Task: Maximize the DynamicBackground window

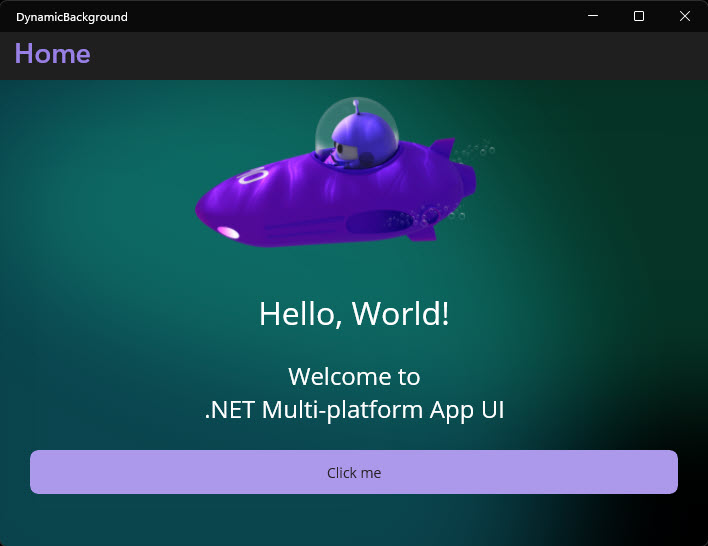Action: [x=639, y=16]
